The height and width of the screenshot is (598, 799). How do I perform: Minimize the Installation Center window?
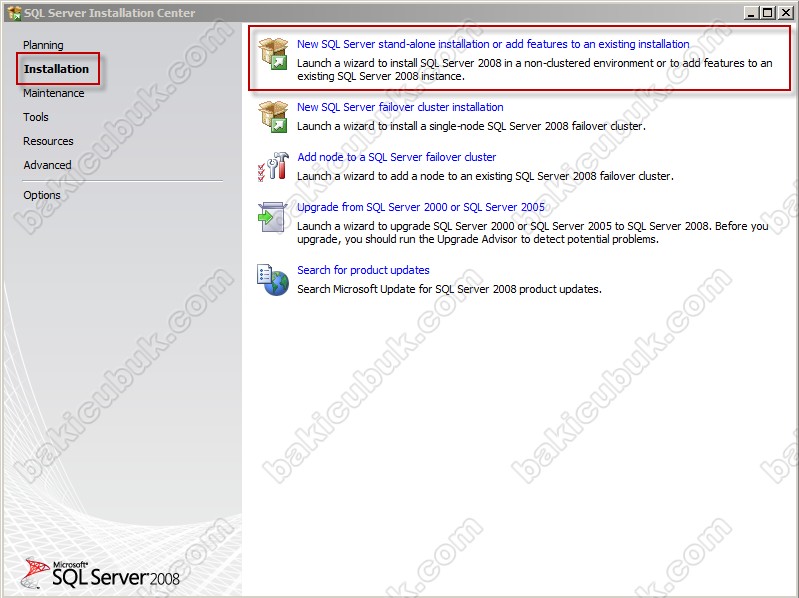tap(750, 13)
